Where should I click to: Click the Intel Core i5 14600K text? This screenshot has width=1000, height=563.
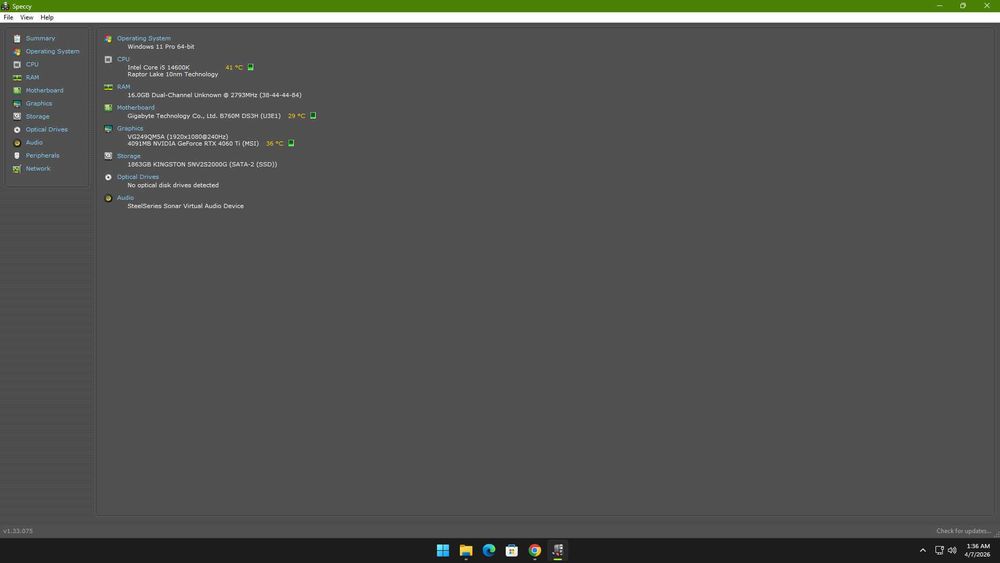pos(158,67)
